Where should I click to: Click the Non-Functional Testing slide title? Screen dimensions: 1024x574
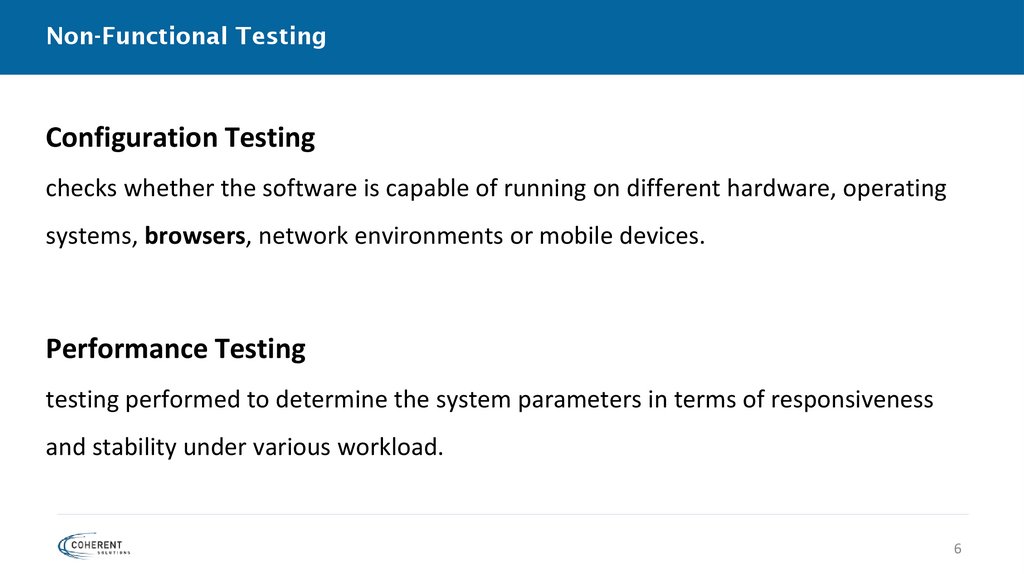click(186, 37)
